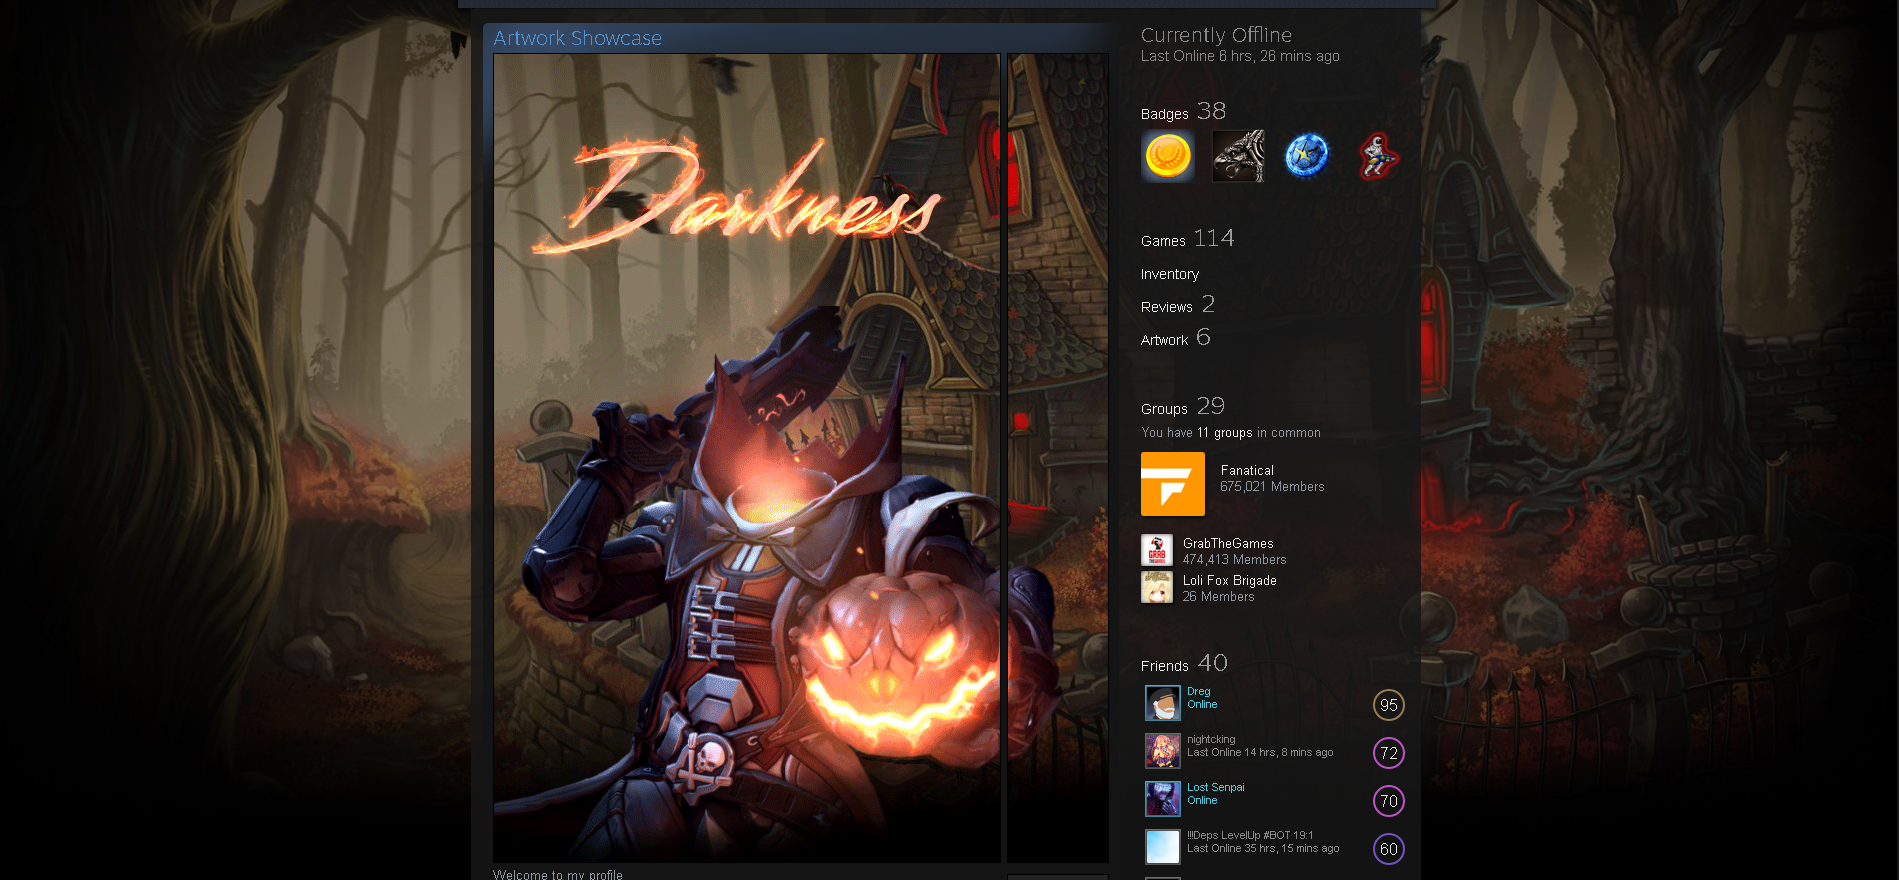Click 'Last Online 35 hrs, 15 mins ago'
The height and width of the screenshot is (880, 1899).
[x=1263, y=849]
